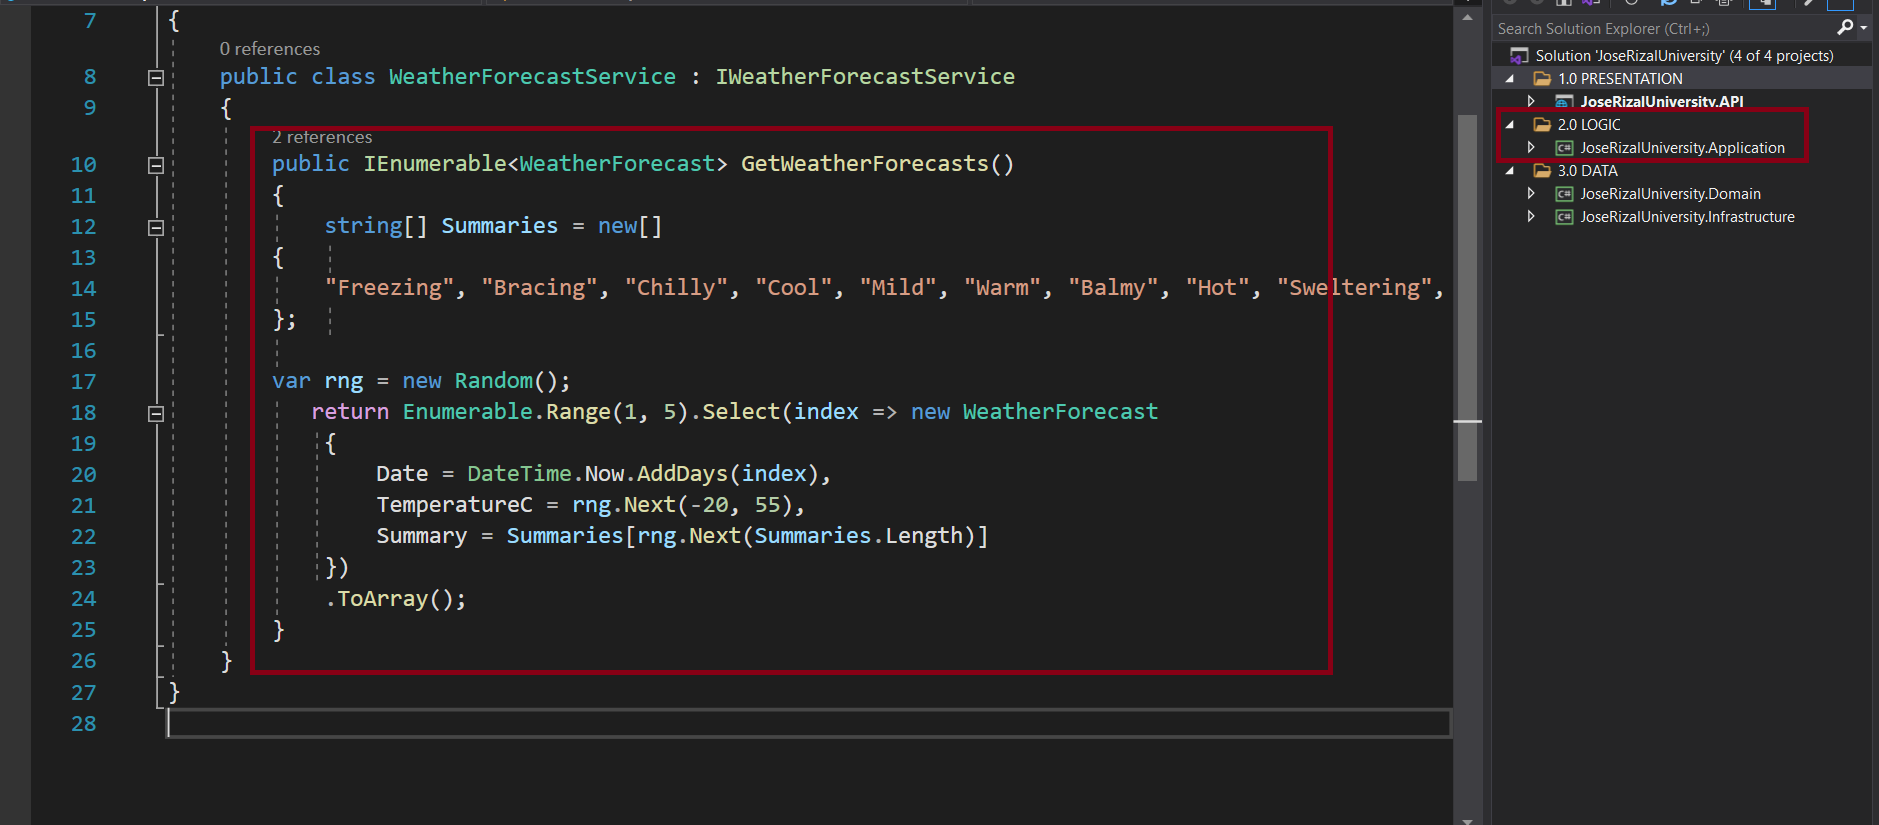Click the 'public class' keywords on line 8
1879x825 pixels.
(297, 77)
